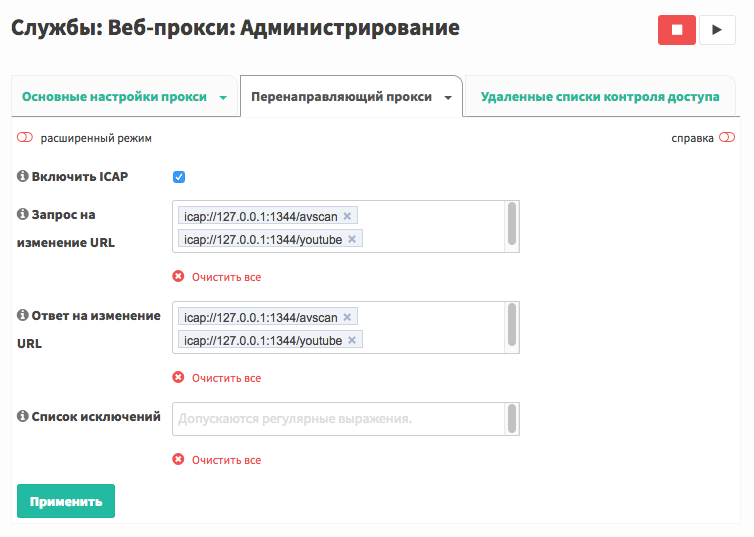Open Удаленные списки контроля доступа tab
This screenshot has width=754, height=537.
600,97
